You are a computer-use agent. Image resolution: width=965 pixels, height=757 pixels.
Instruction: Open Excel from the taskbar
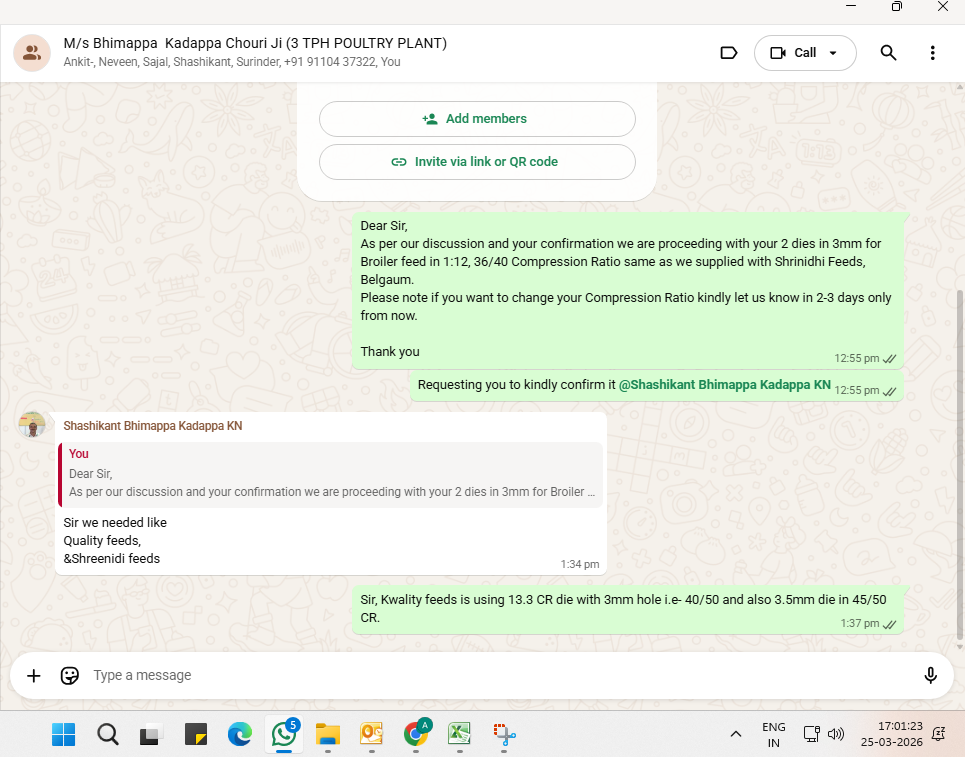pos(459,735)
